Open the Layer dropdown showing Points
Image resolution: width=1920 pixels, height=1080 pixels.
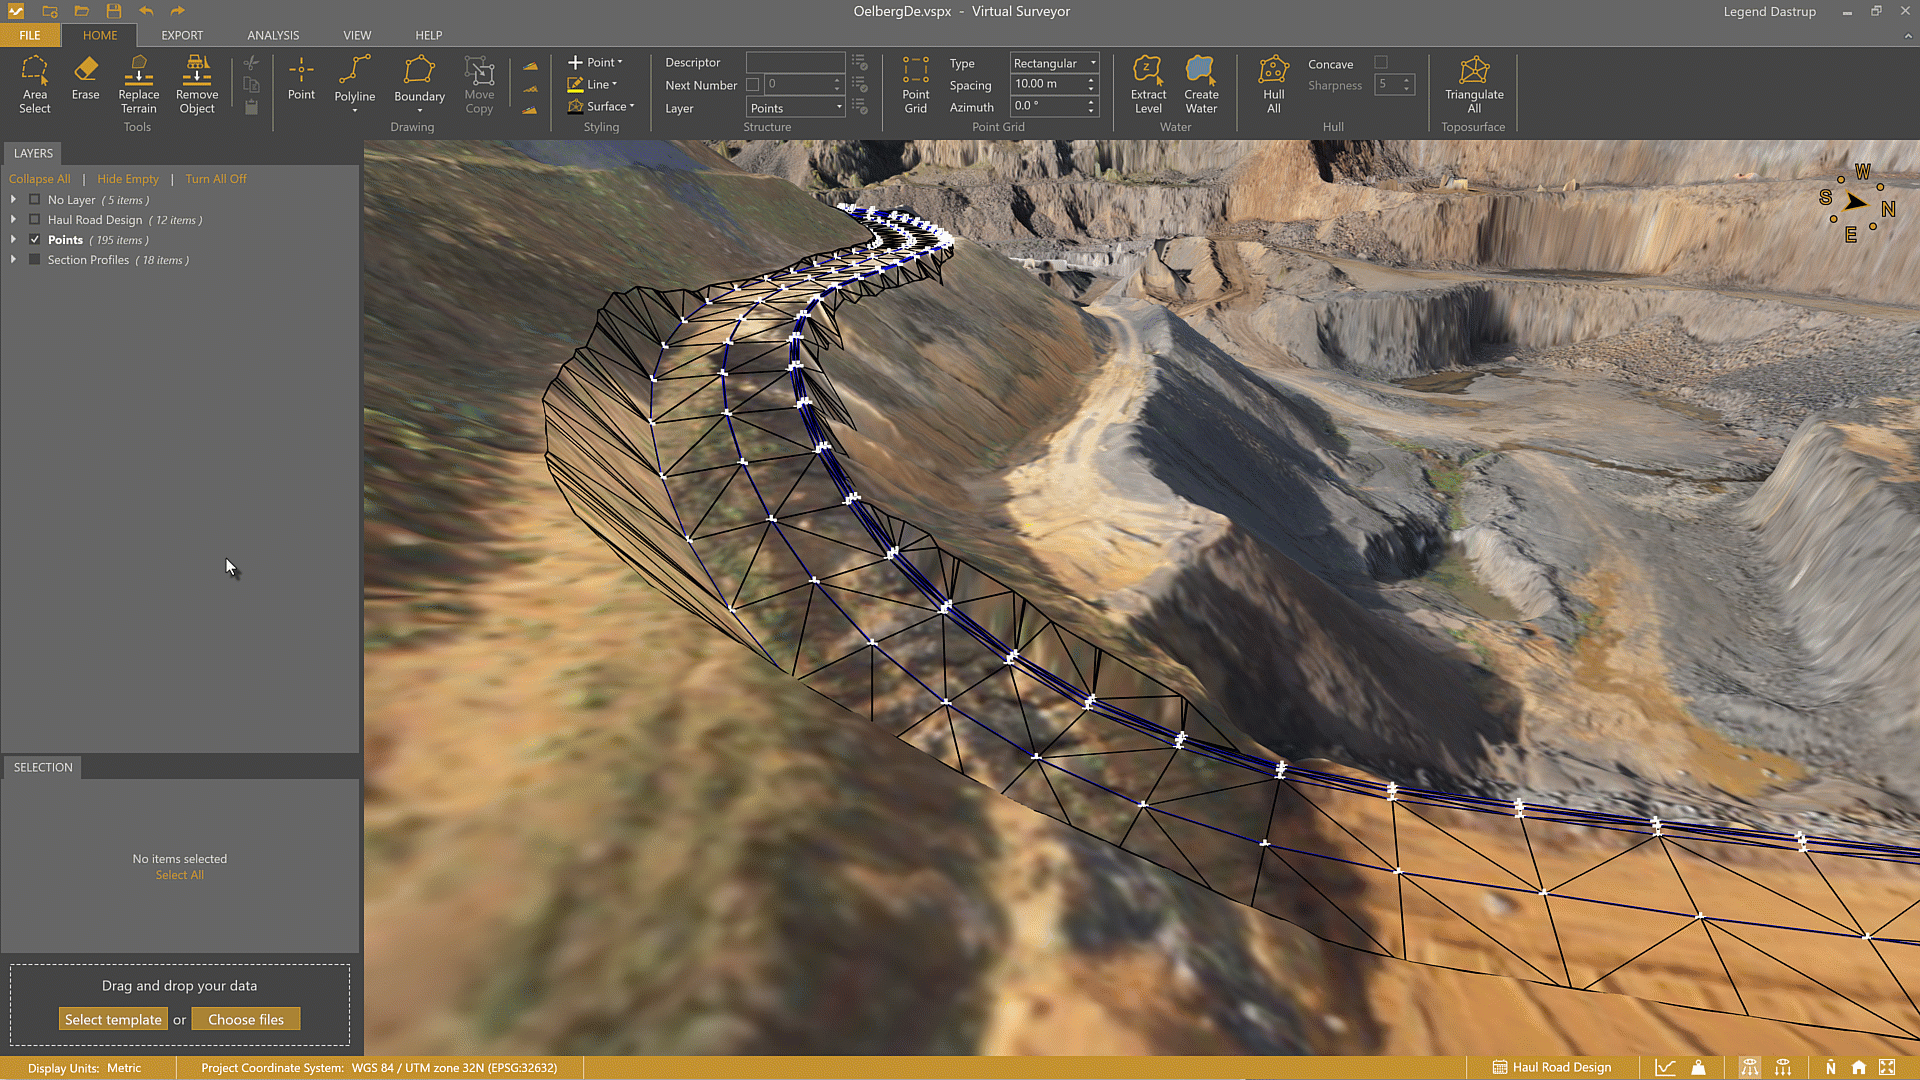pos(796,108)
